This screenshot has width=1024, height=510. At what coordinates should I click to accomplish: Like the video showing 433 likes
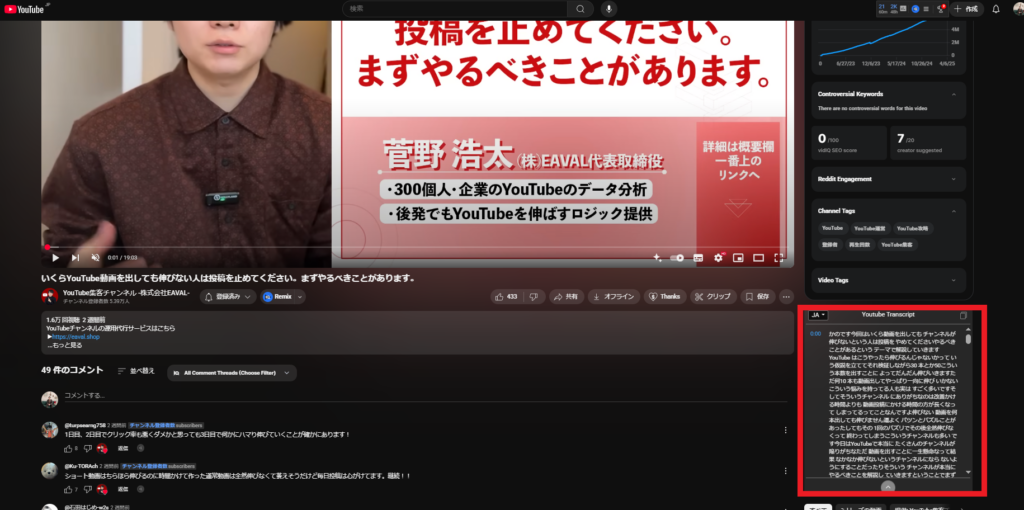(507, 296)
